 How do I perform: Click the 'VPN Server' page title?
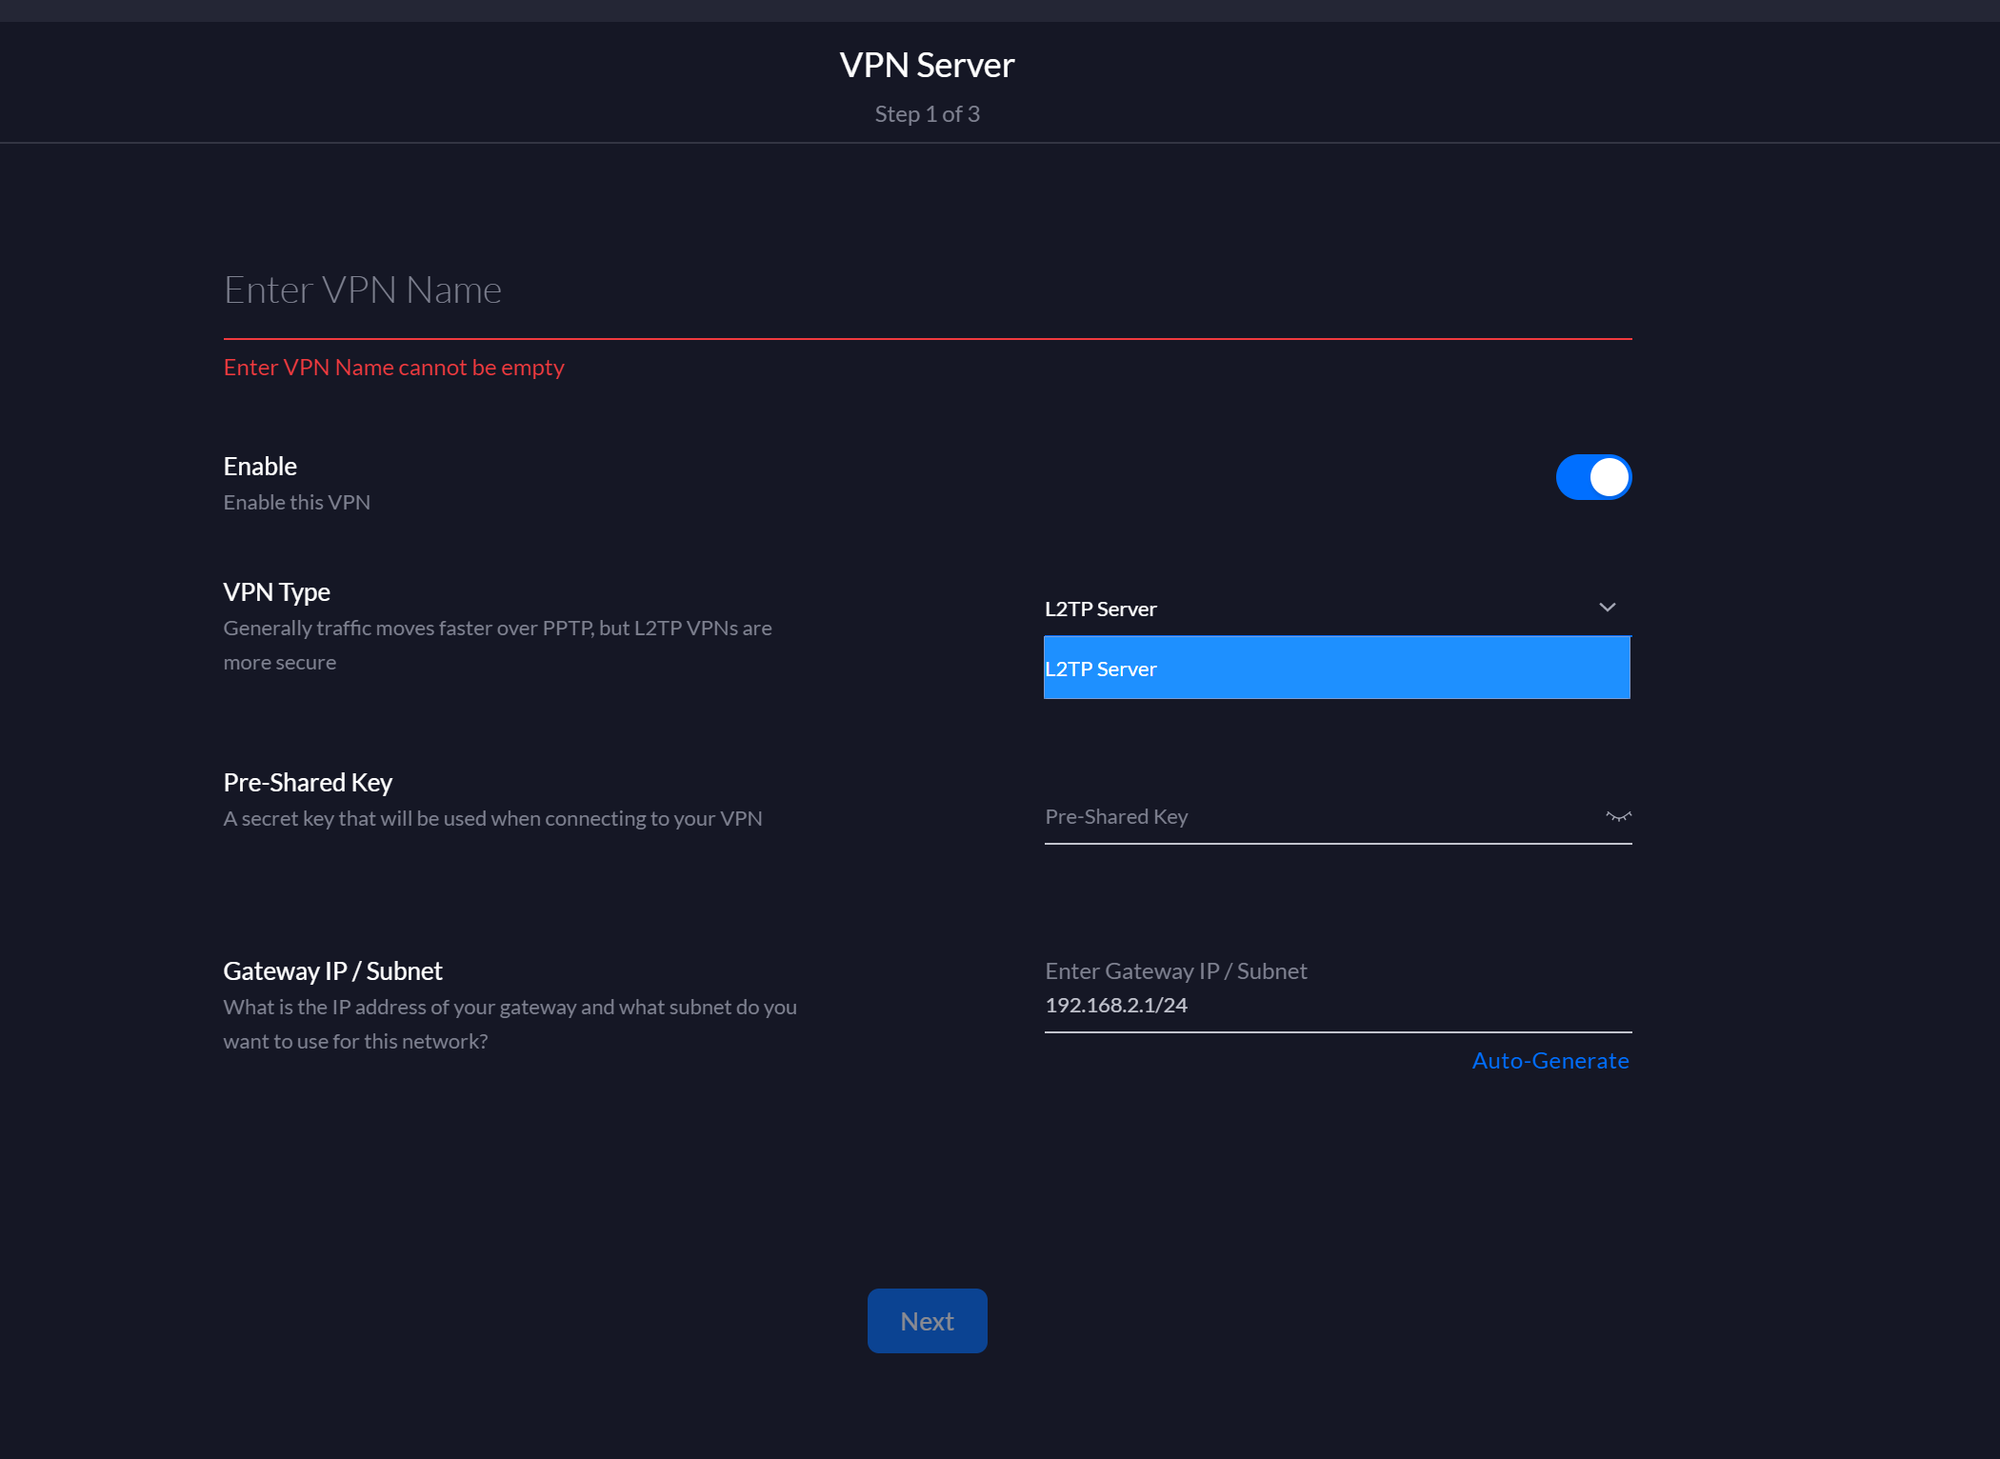point(926,66)
